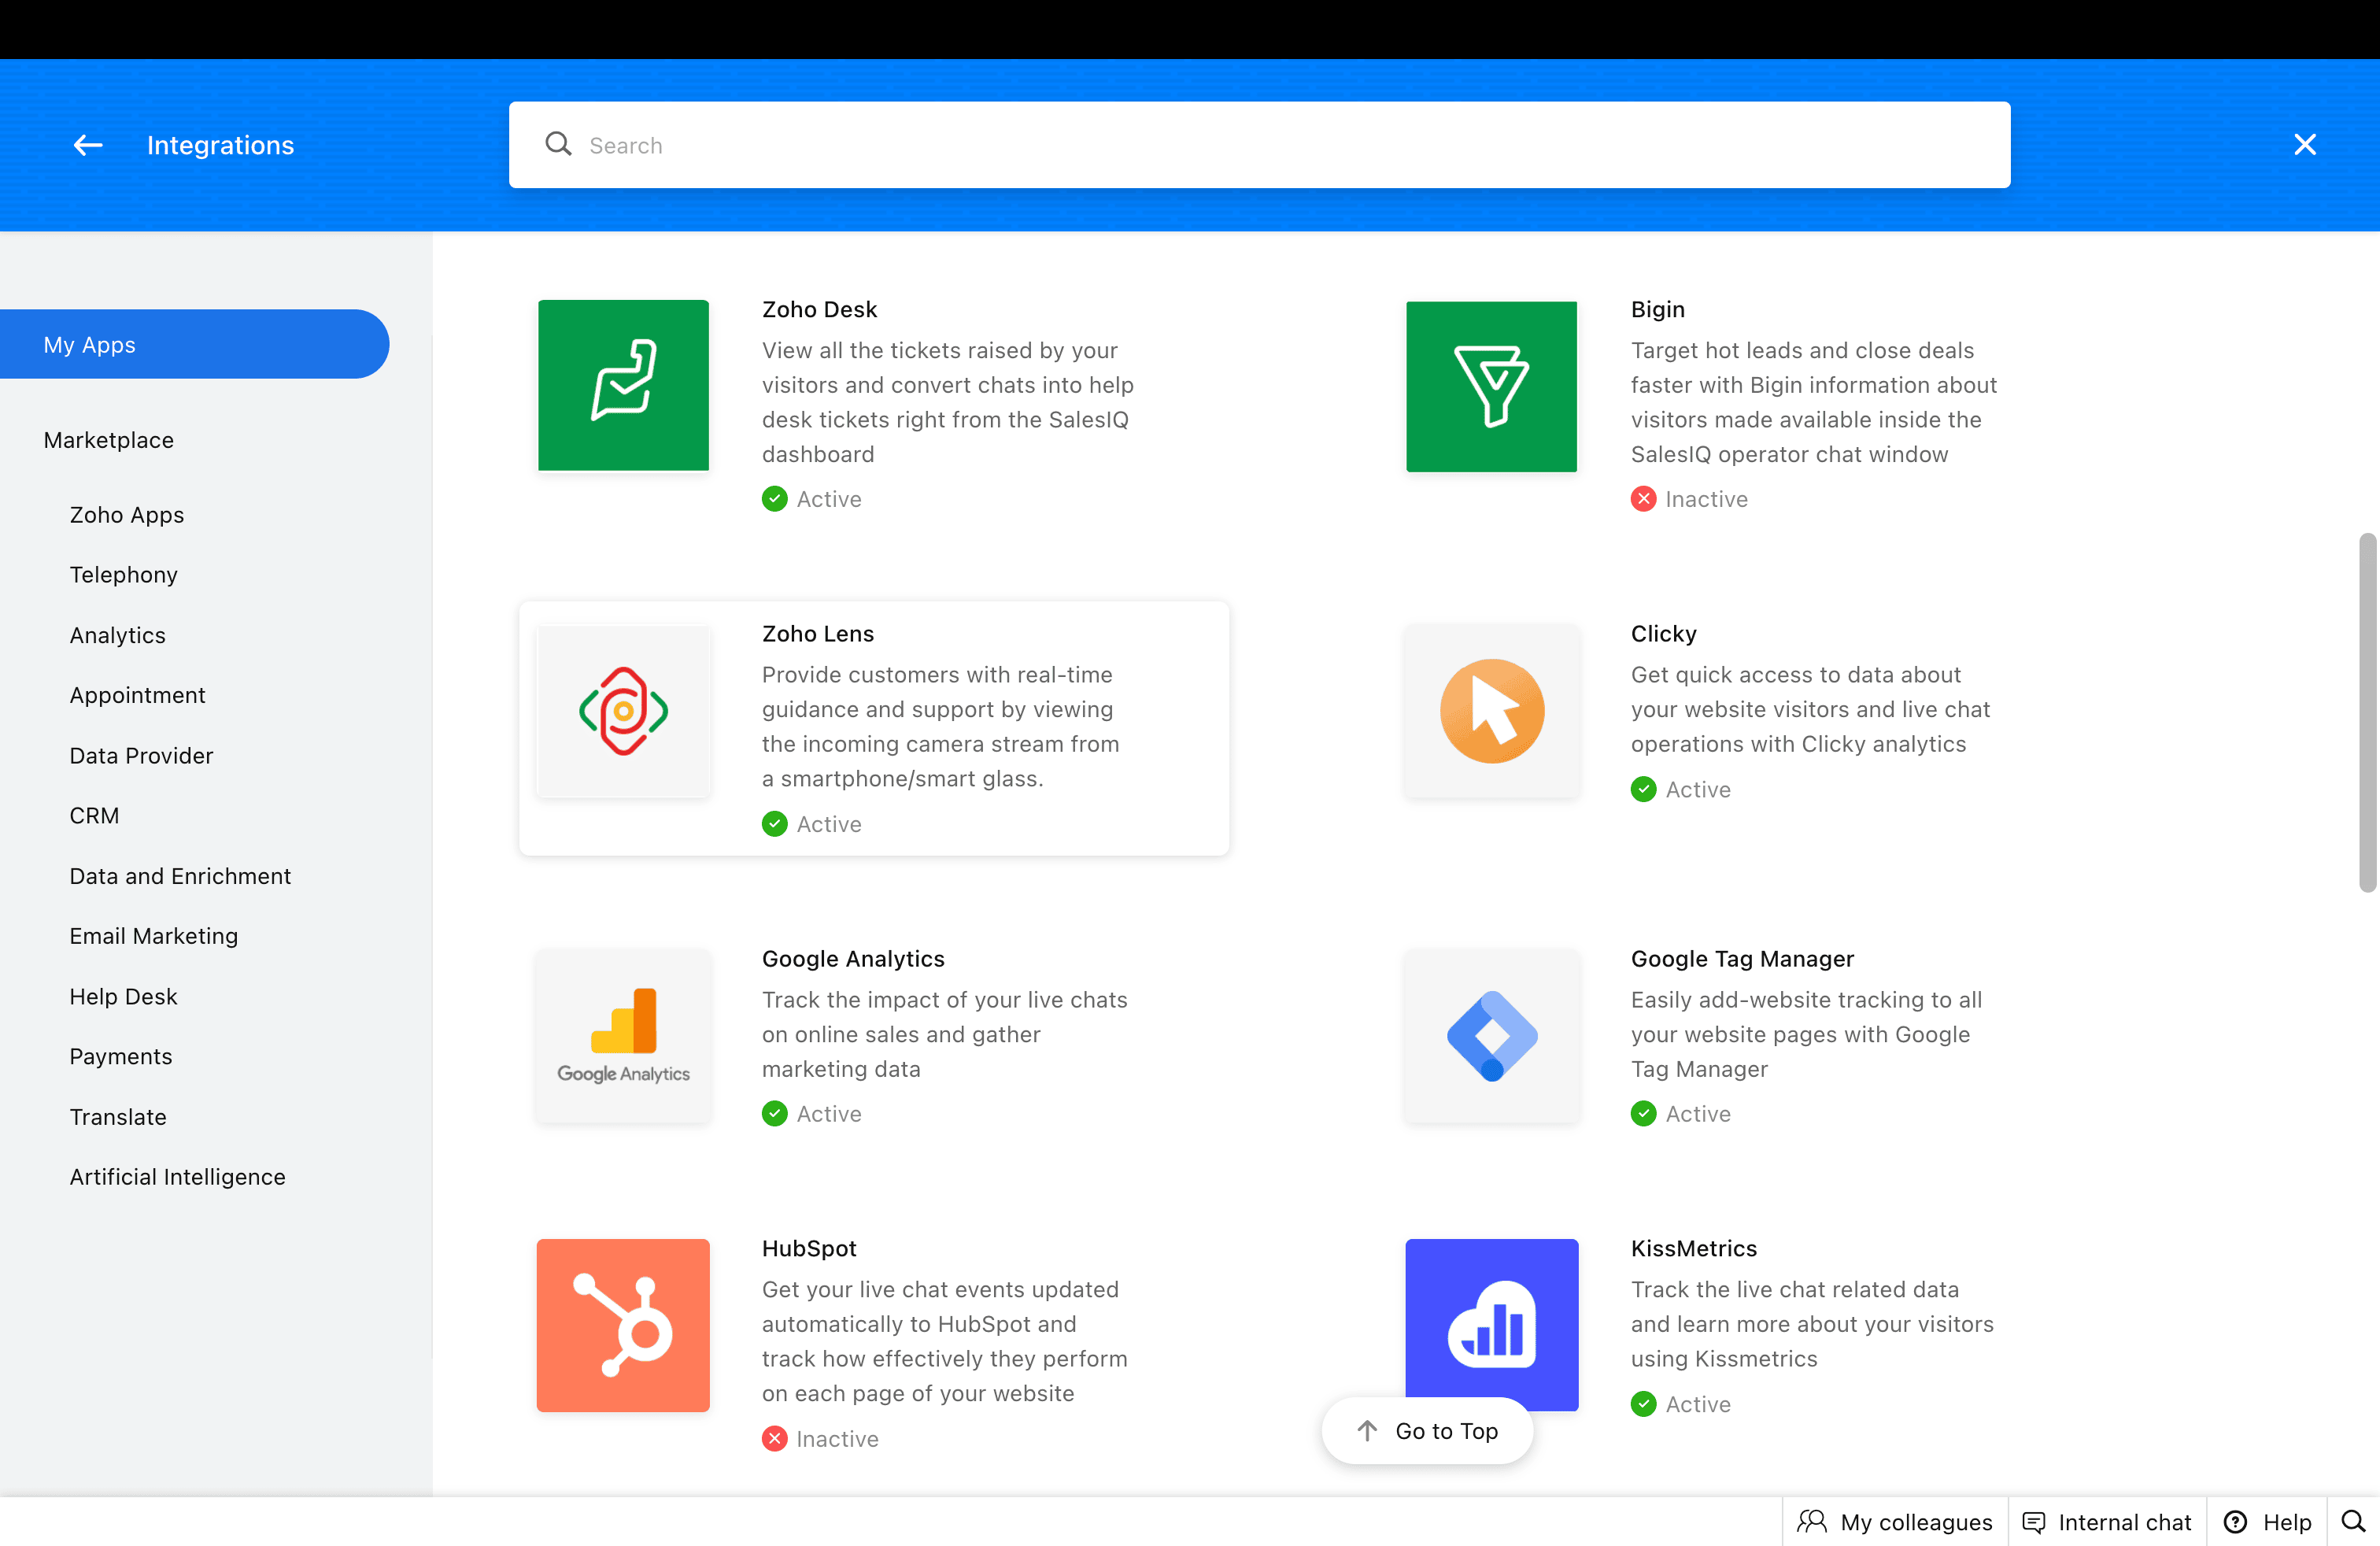Select My Apps in sidebar

coord(194,344)
